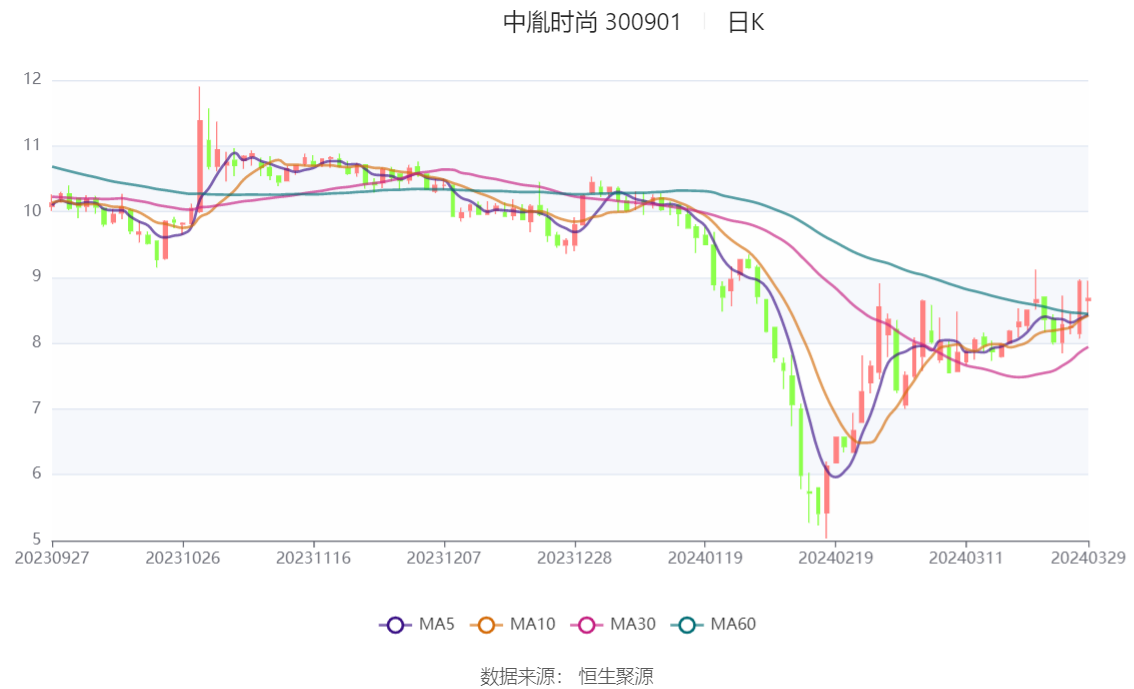Select the 中胤时尚 300901 chart title
1134x689 pixels.
591,23
